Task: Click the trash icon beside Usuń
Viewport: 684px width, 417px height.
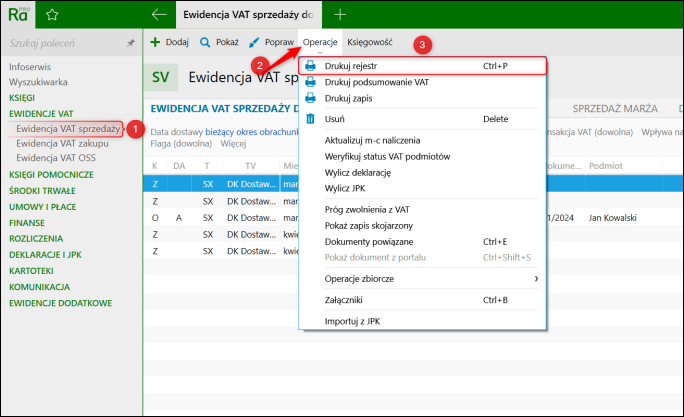Action: (310, 119)
